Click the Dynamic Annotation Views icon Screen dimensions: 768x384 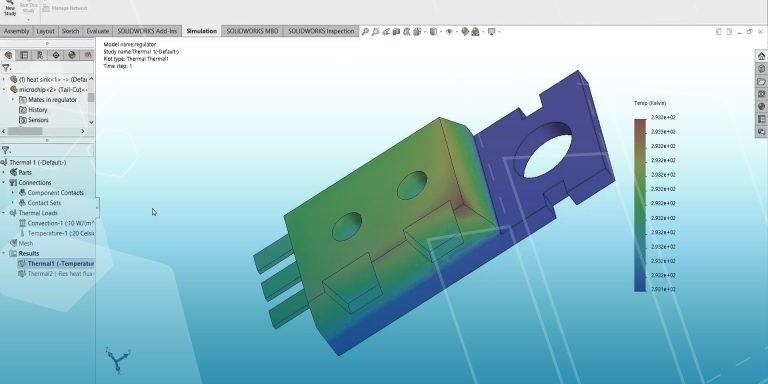click(407, 32)
